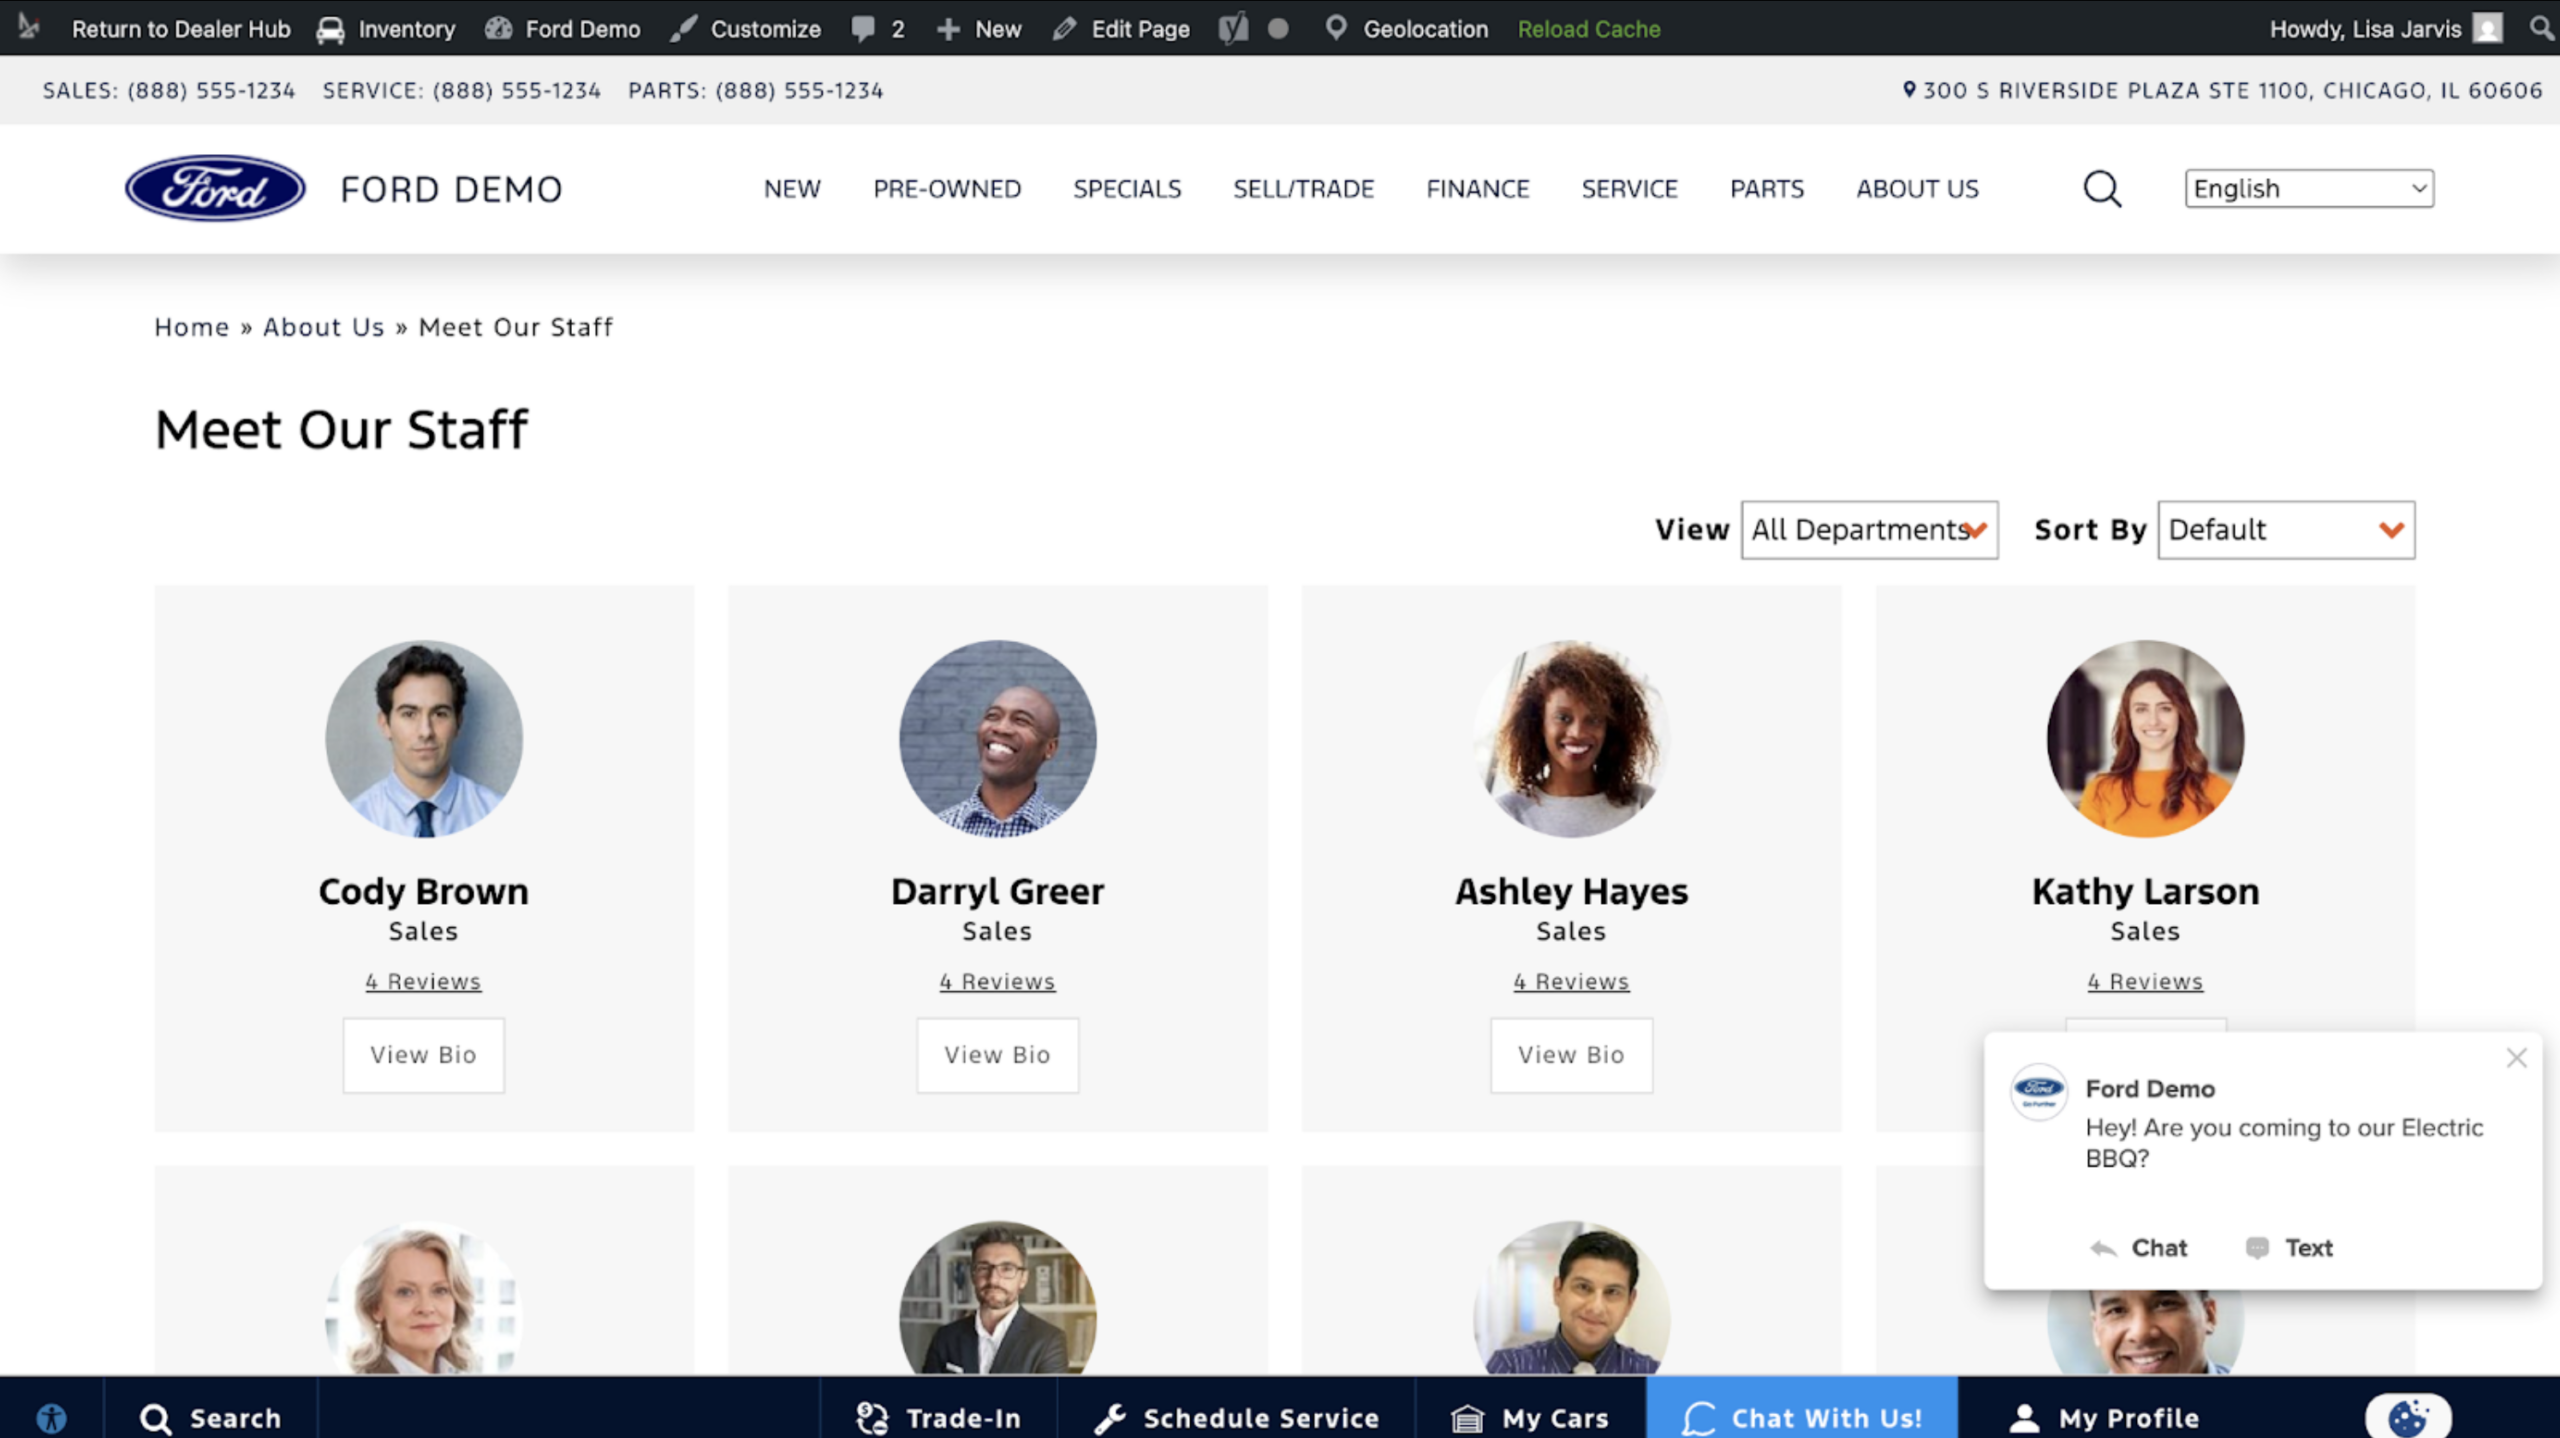This screenshot has height=1438, width=2560.
Task: Click View Bio for Ashley Hayes
Action: (1571, 1054)
